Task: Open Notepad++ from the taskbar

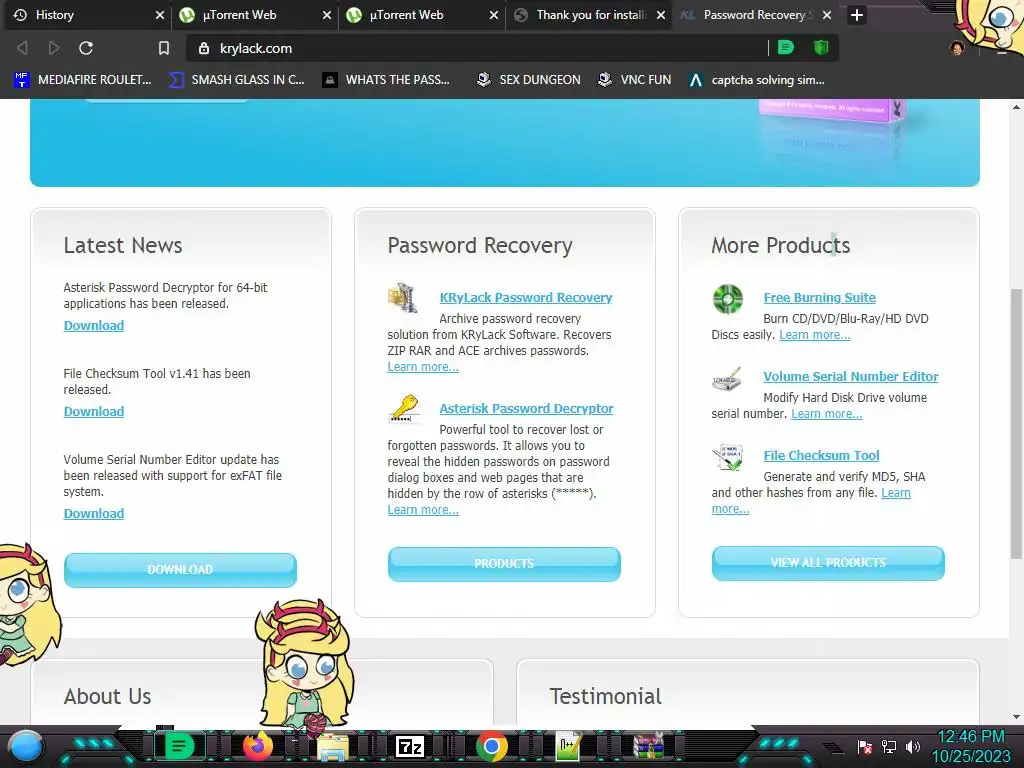Action: click(569, 746)
